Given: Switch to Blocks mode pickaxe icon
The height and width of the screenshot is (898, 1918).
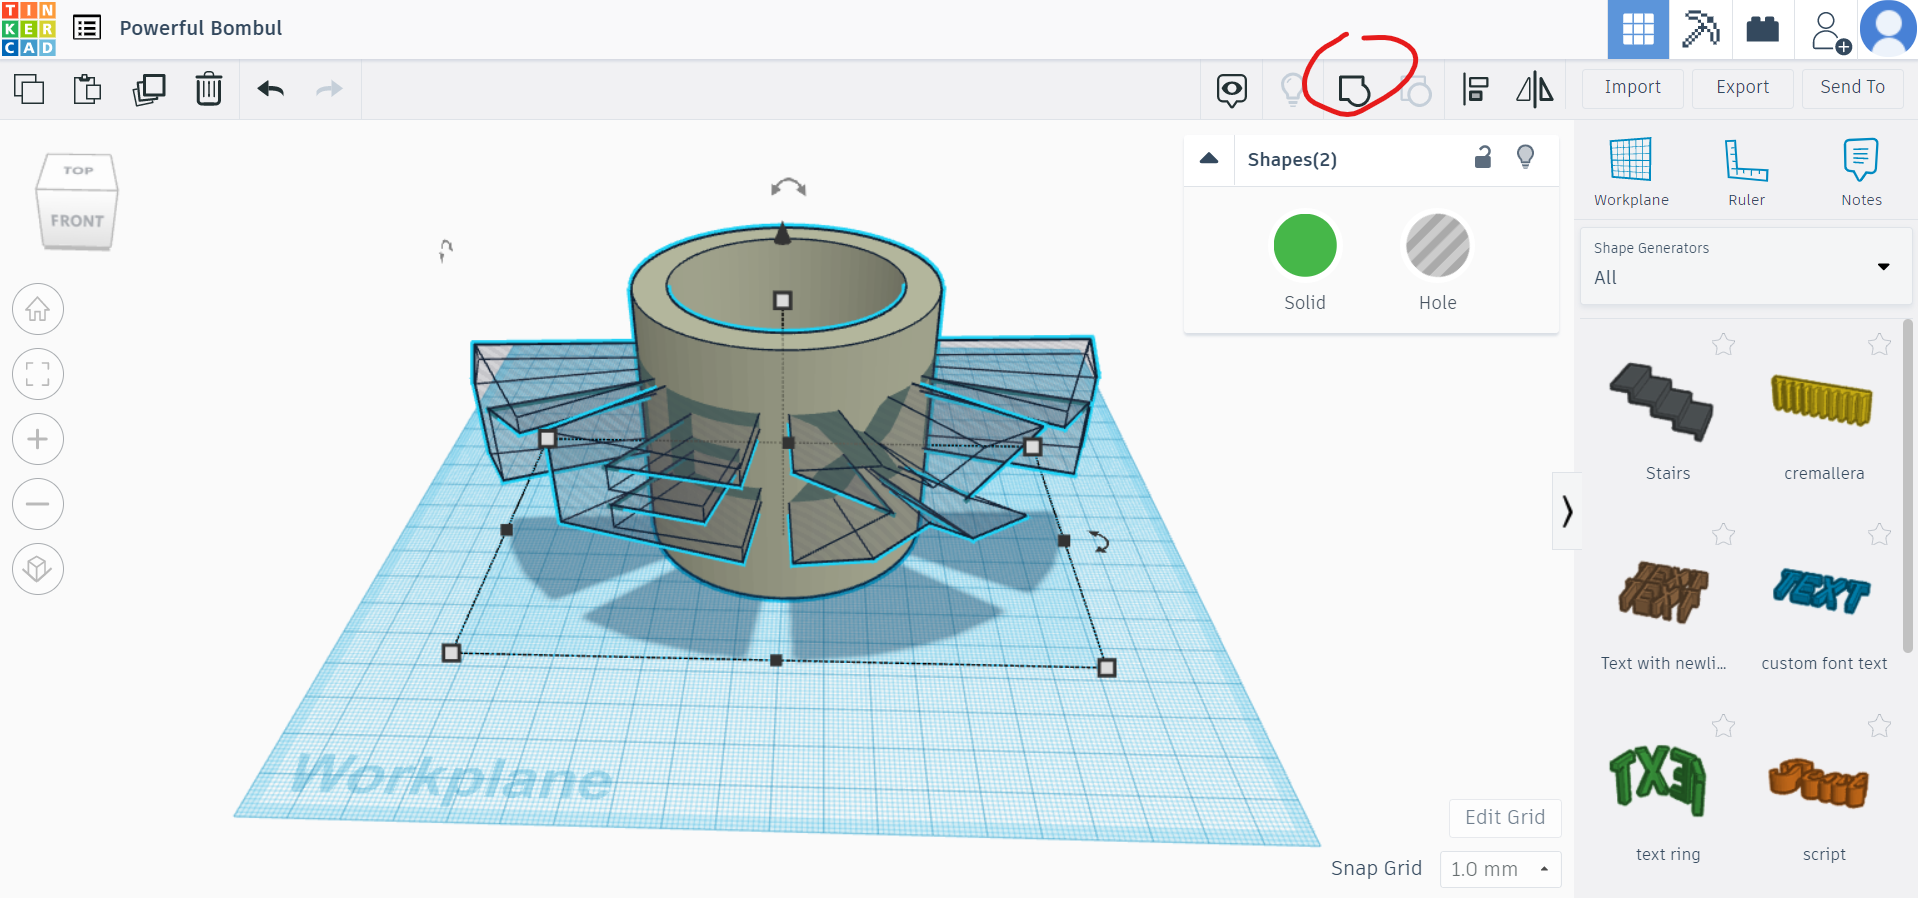Looking at the screenshot, I should click(x=1700, y=29).
